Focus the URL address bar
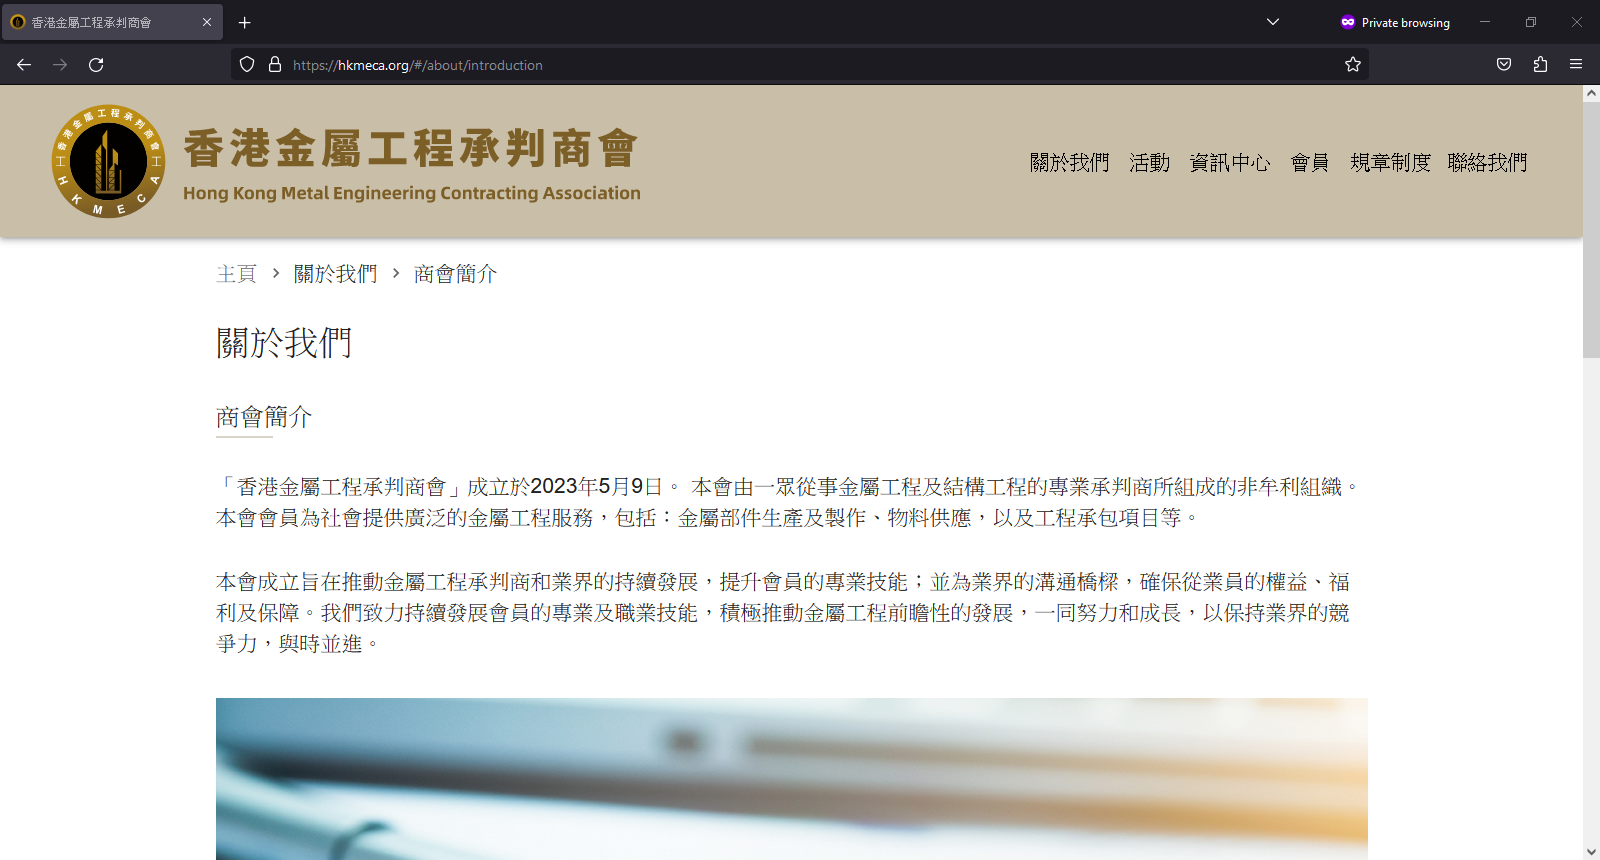This screenshot has width=1600, height=860. [800, 65]
